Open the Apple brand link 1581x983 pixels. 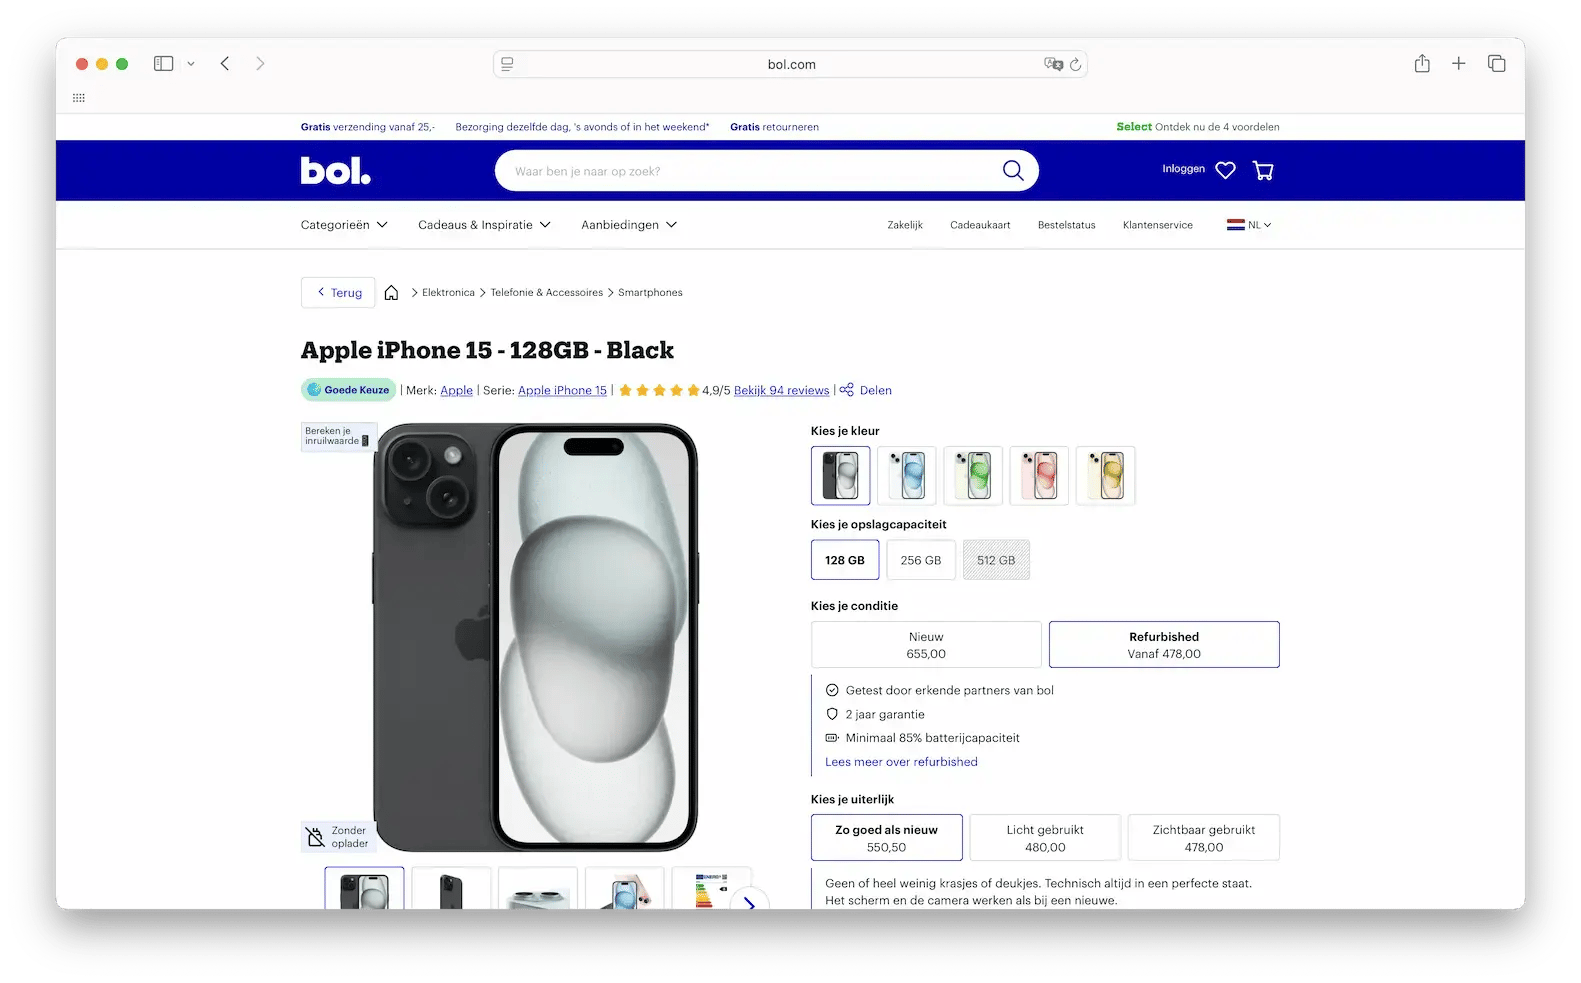pos(456,391)
